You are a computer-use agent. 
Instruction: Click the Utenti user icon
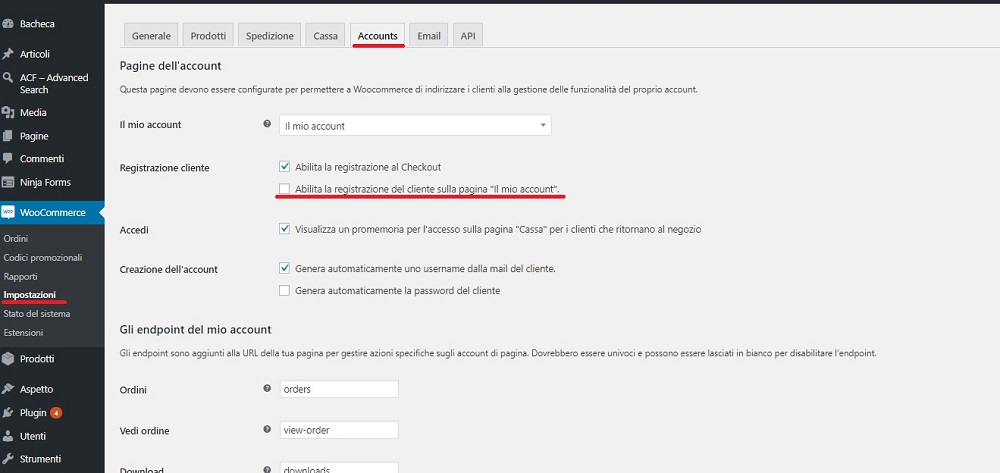[x=8, y=436]
